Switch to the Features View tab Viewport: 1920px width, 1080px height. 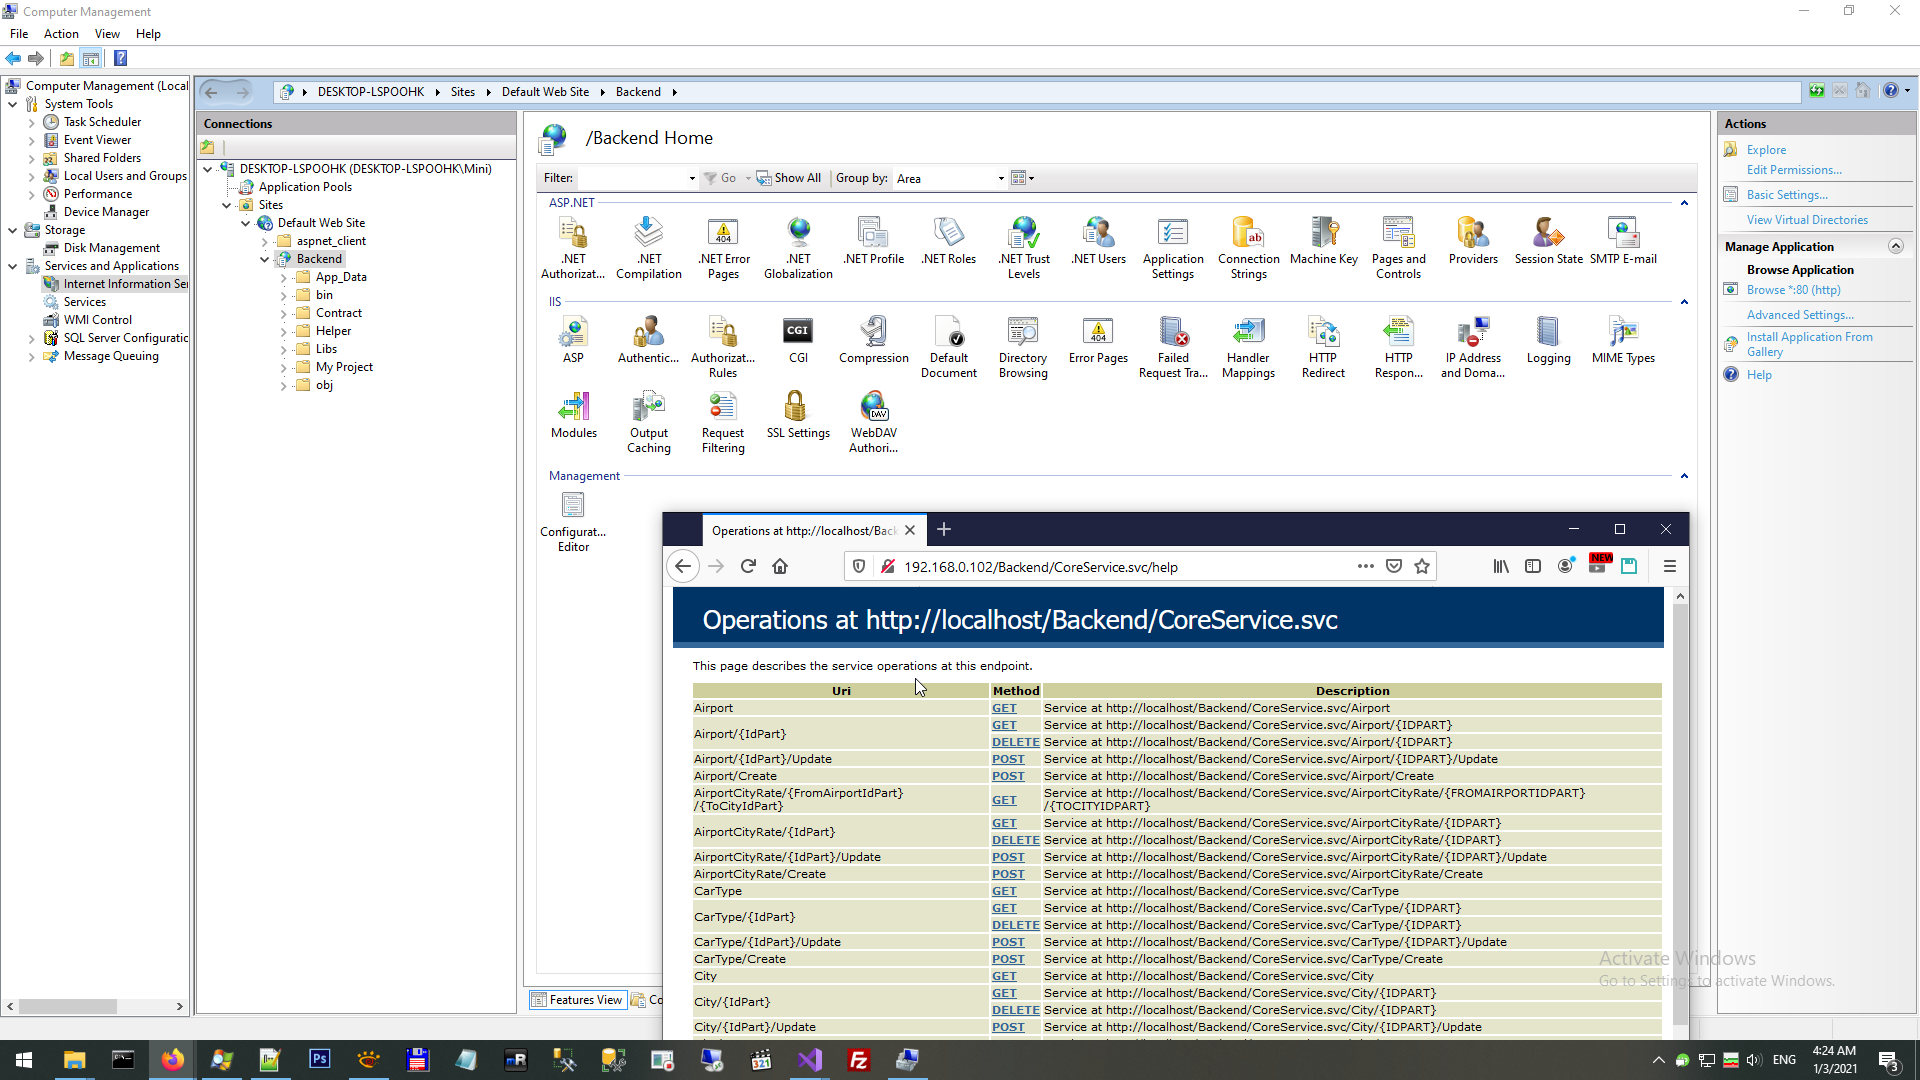click(577, 1000)
